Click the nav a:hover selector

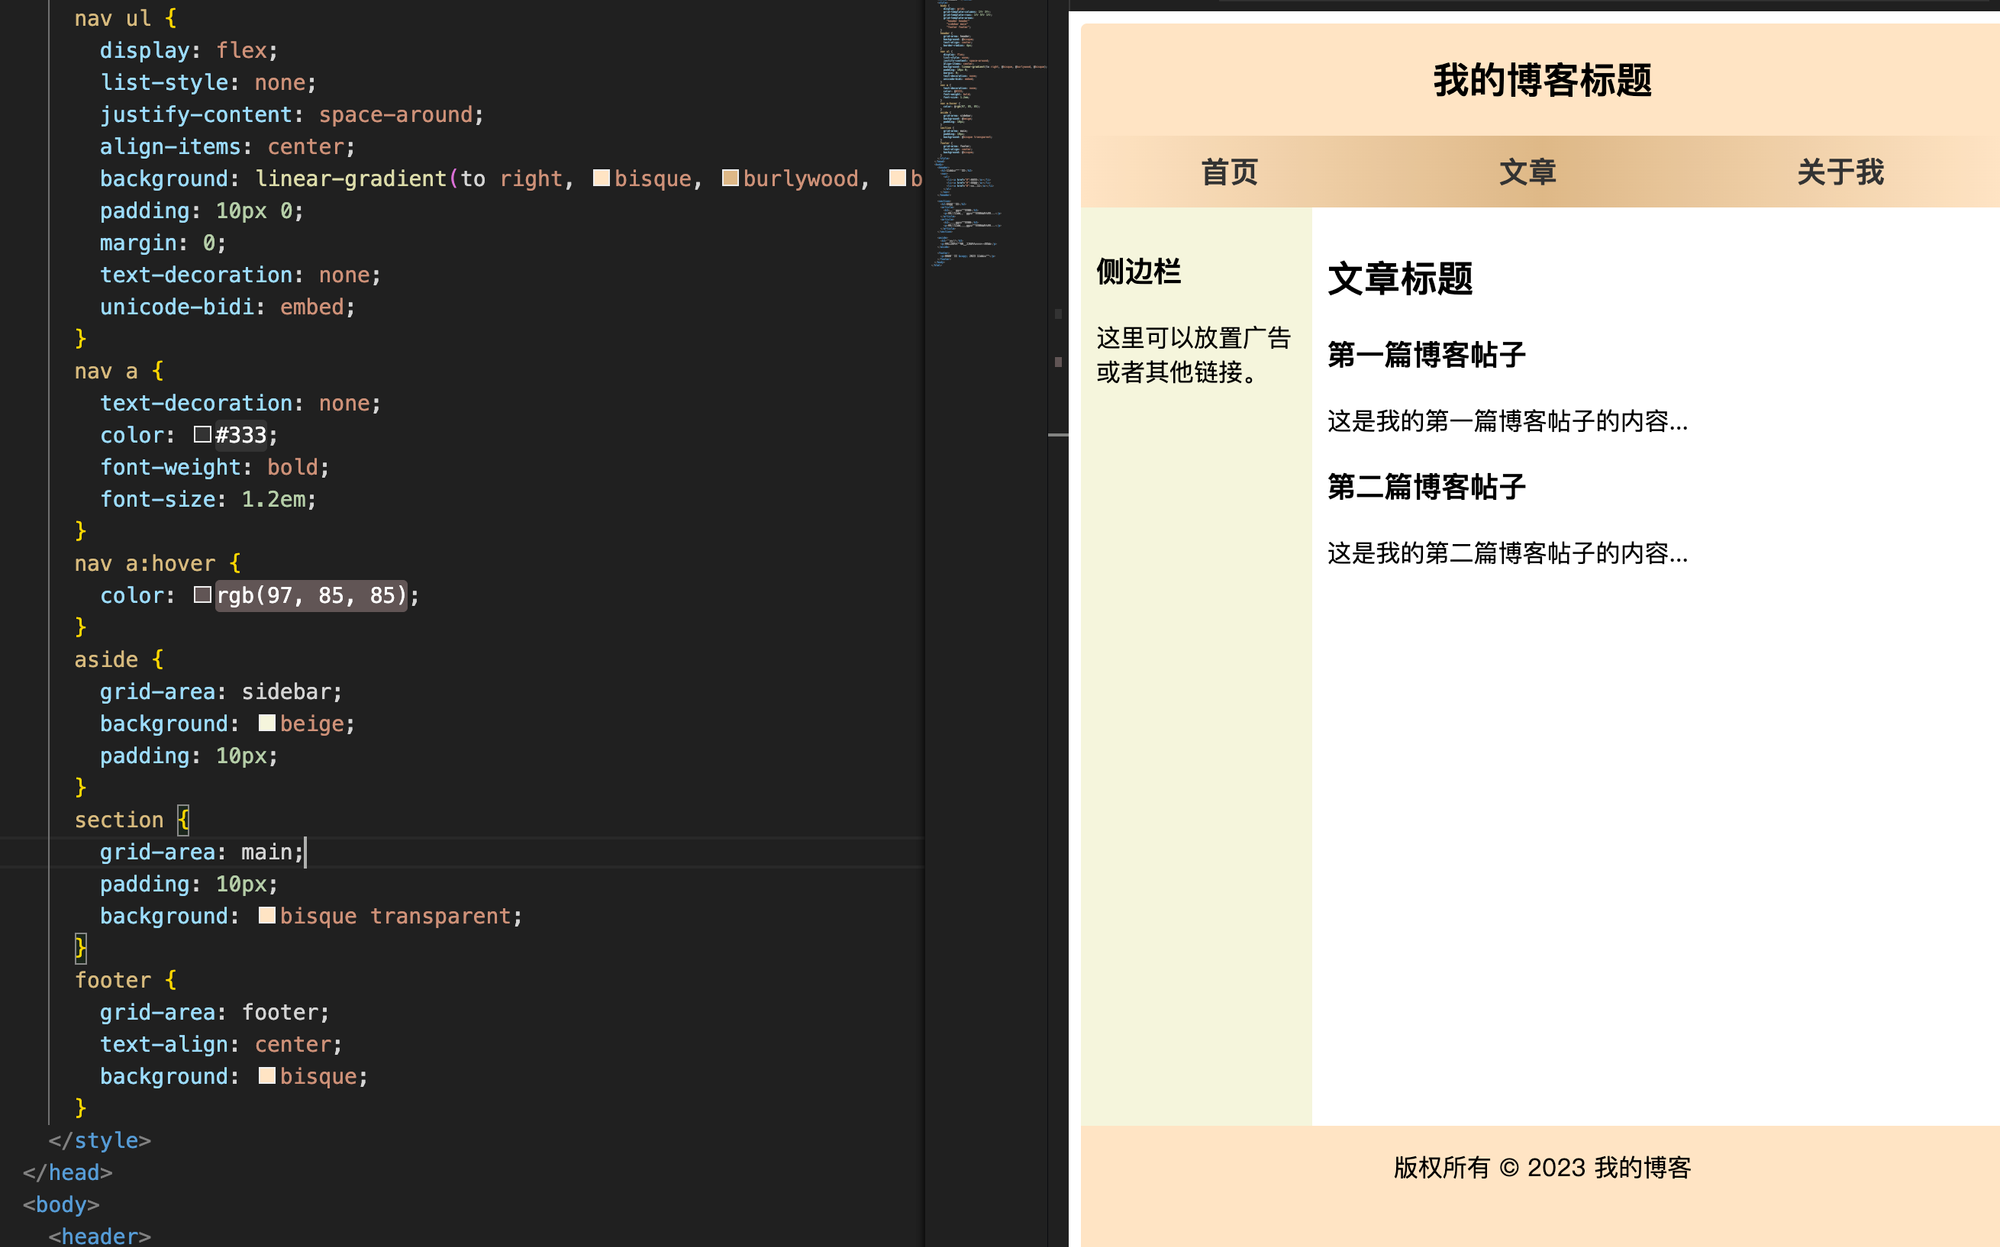(x=145, y=563)
